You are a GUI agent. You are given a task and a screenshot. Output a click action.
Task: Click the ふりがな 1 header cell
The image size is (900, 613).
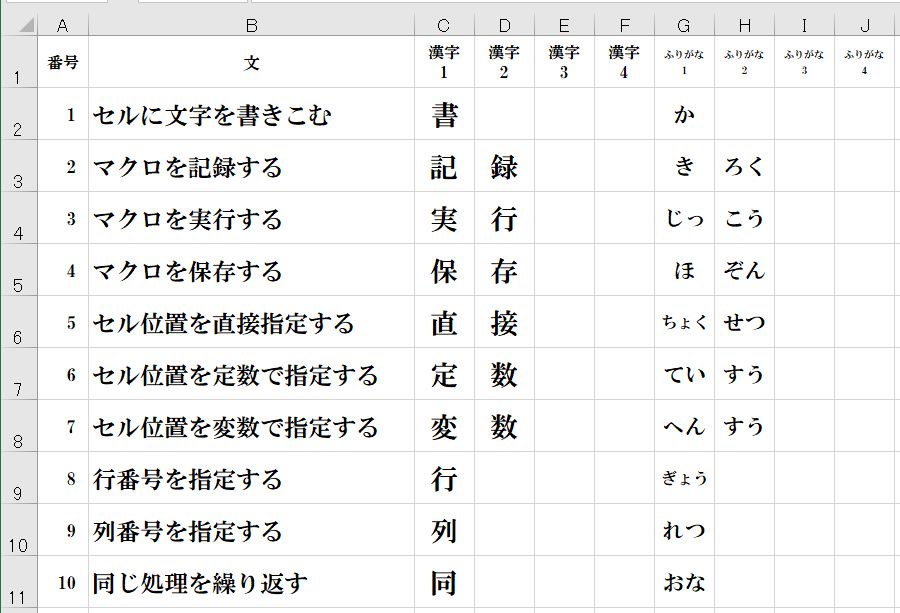pyautogui.click(x=684, y=62)
